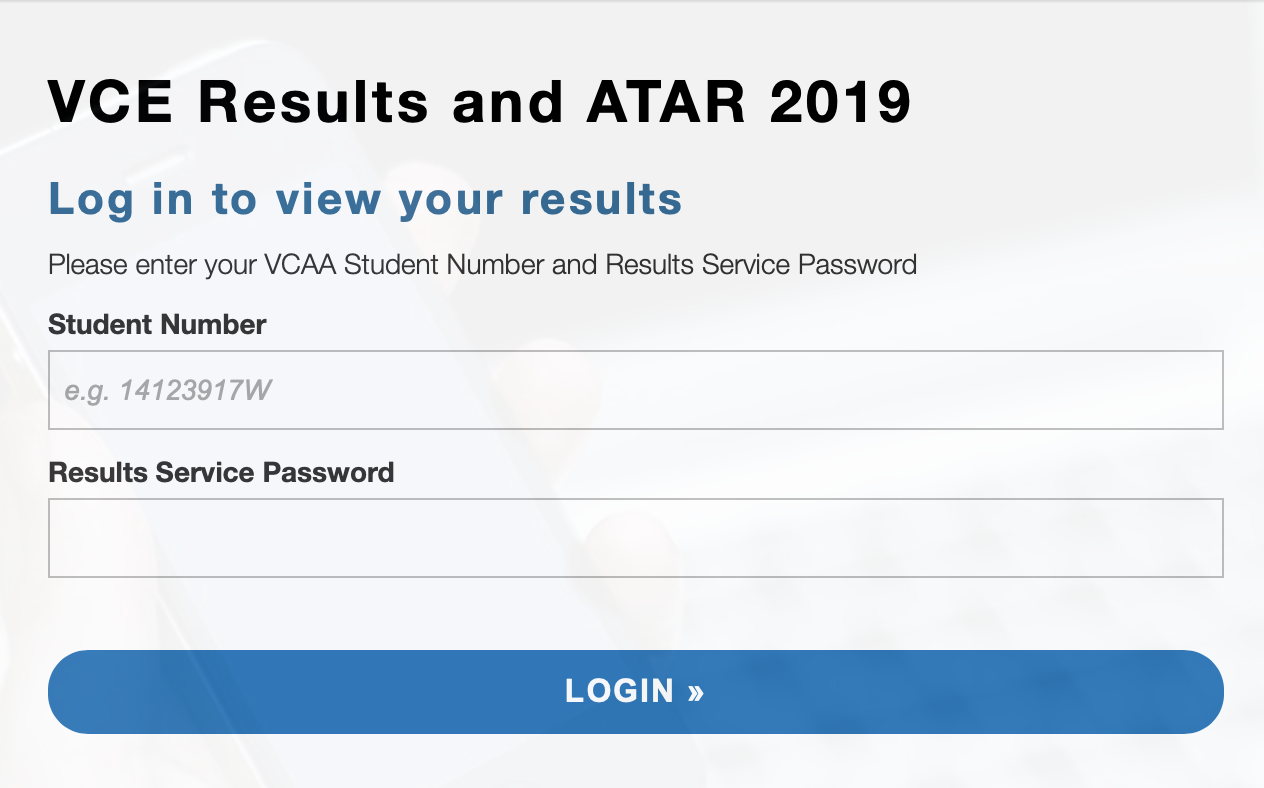
Task: Click the » arrow inside the LOGIN button
Action: [693, 691]
